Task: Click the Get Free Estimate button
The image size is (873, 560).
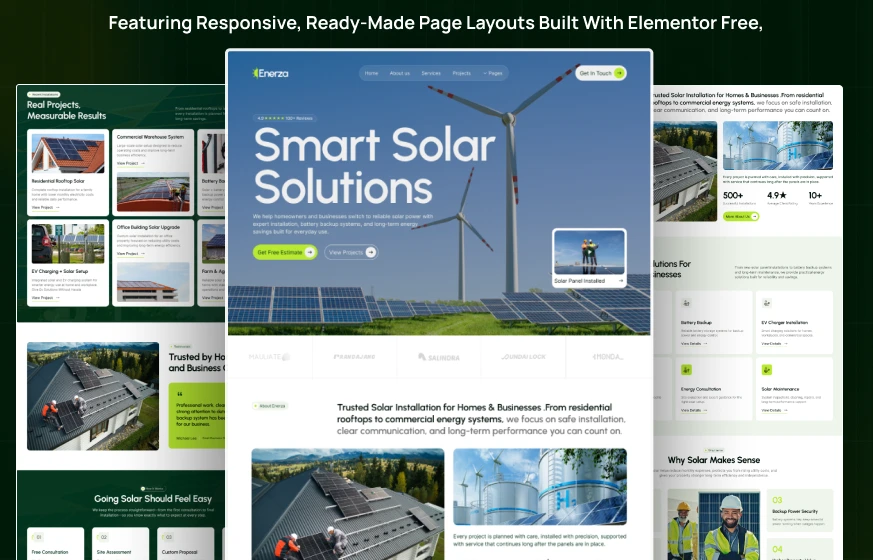Action: 285,252
